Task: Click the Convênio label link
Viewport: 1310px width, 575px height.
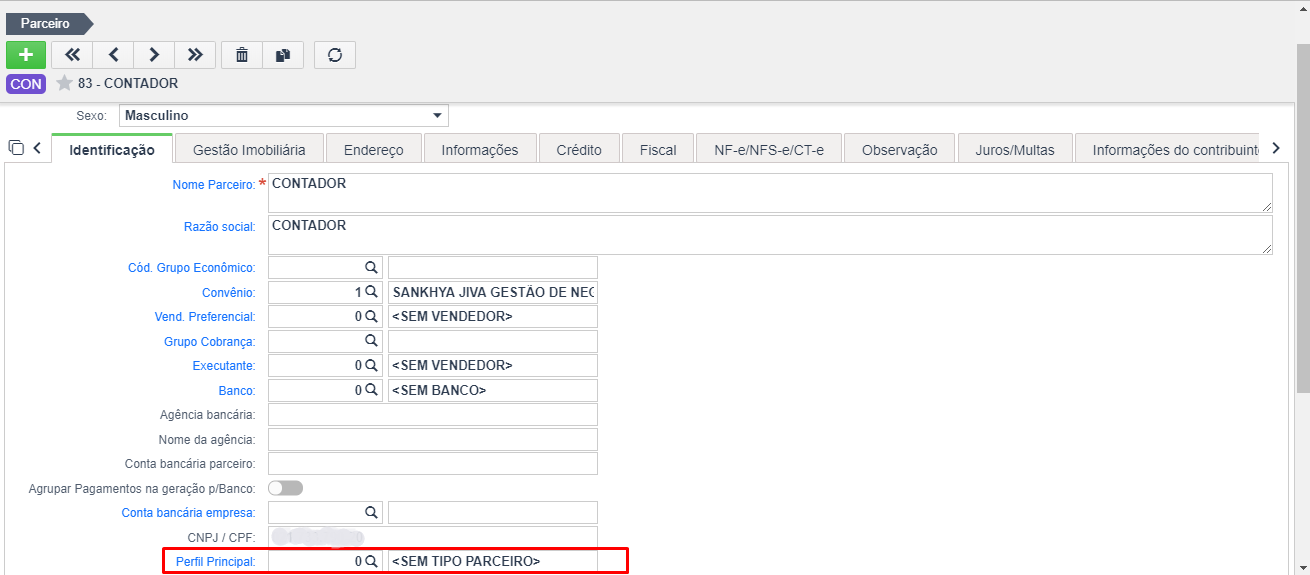Action: point(229,292)
